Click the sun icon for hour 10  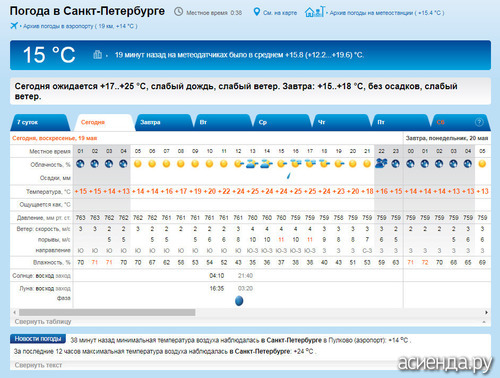tap(209, 164)
